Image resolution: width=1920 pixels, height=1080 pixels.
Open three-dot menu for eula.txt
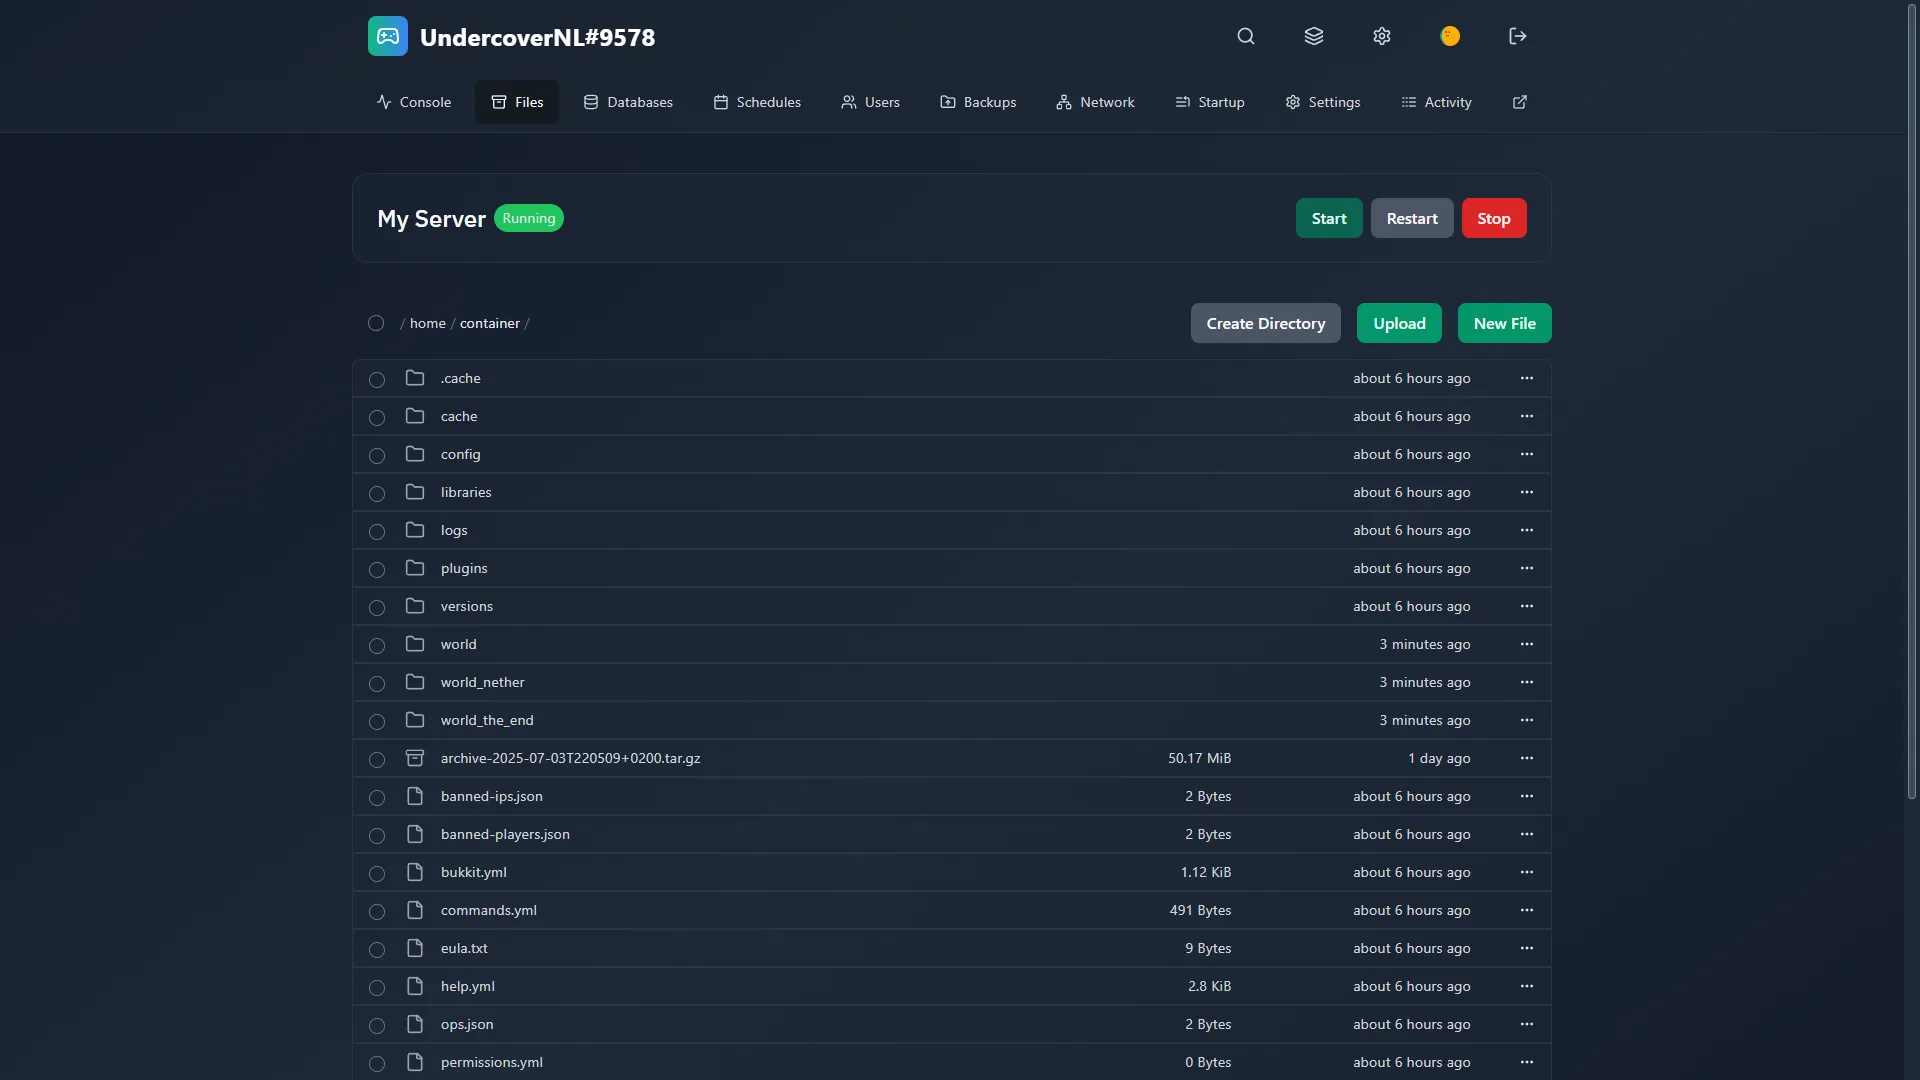(x=1526, y=948)
